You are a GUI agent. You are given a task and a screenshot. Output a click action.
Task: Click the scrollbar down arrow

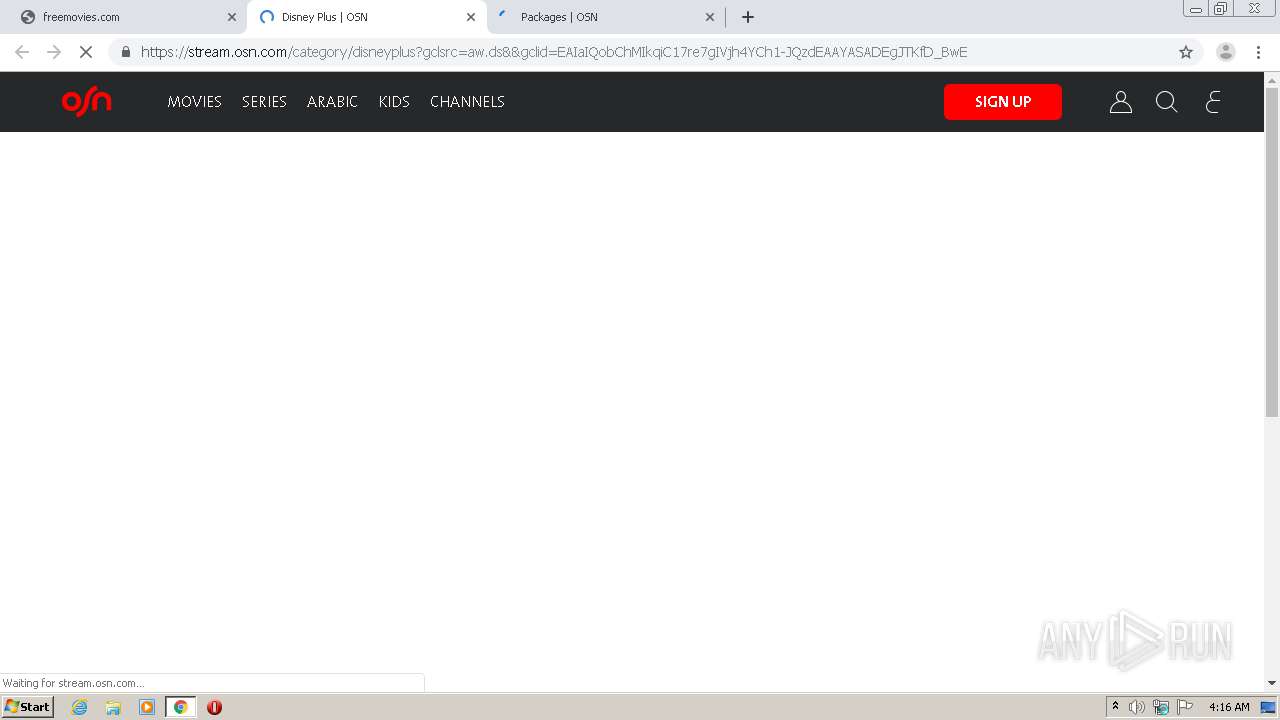point(1272,683)
